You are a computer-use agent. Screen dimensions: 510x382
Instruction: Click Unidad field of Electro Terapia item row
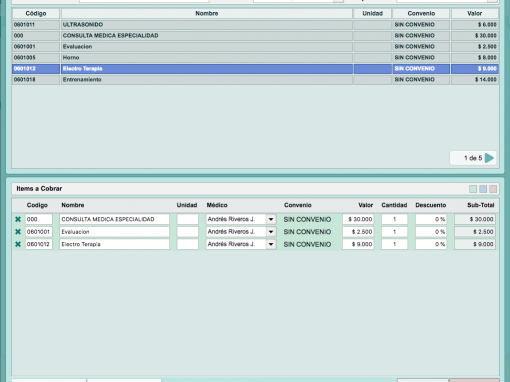pyautogui.click(x=188, y=244)
